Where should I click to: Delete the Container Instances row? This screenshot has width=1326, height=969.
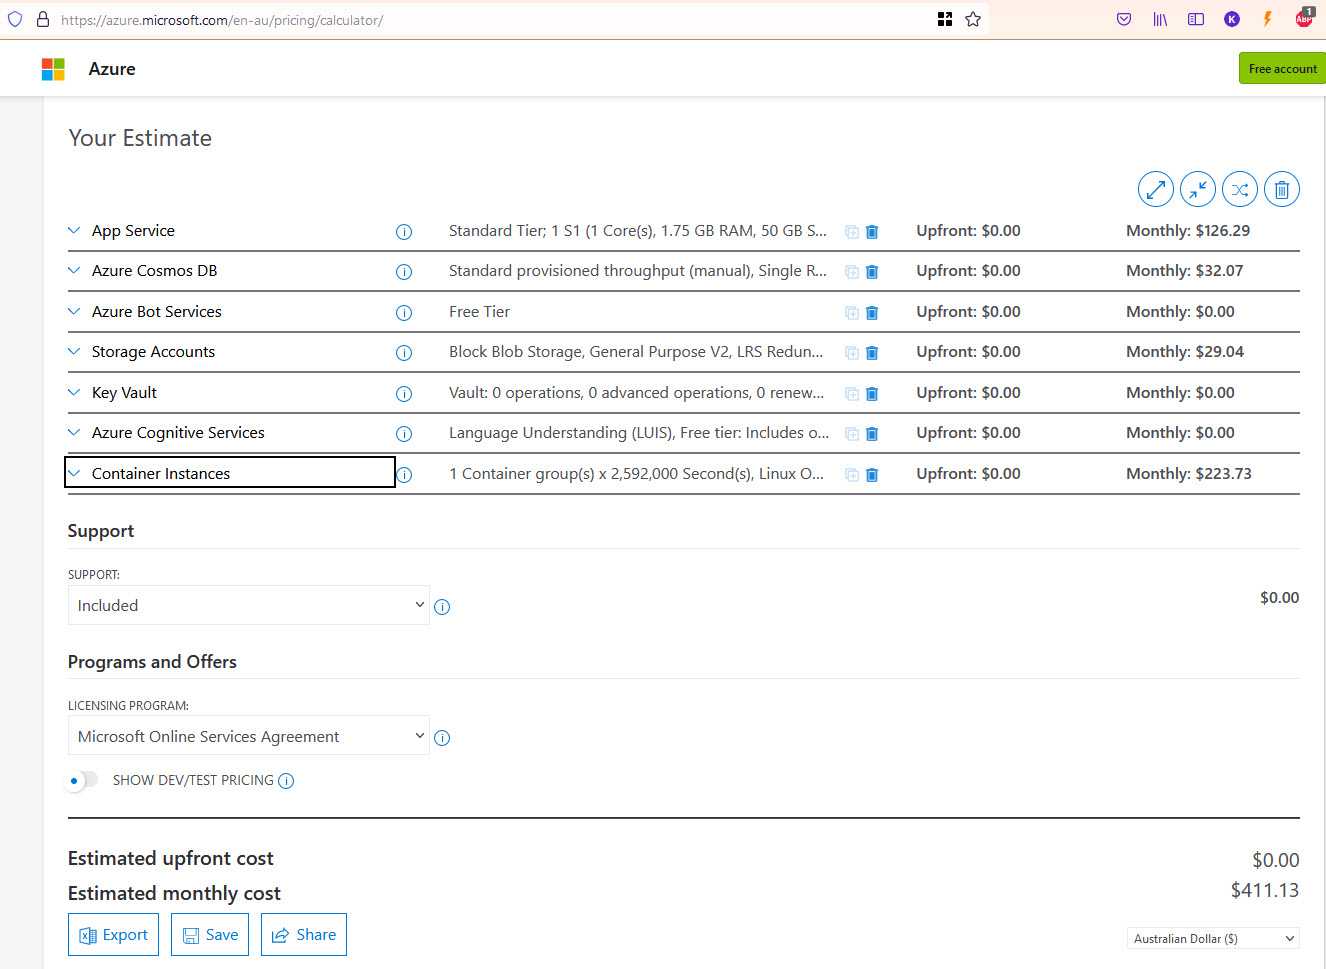[872, 475]
